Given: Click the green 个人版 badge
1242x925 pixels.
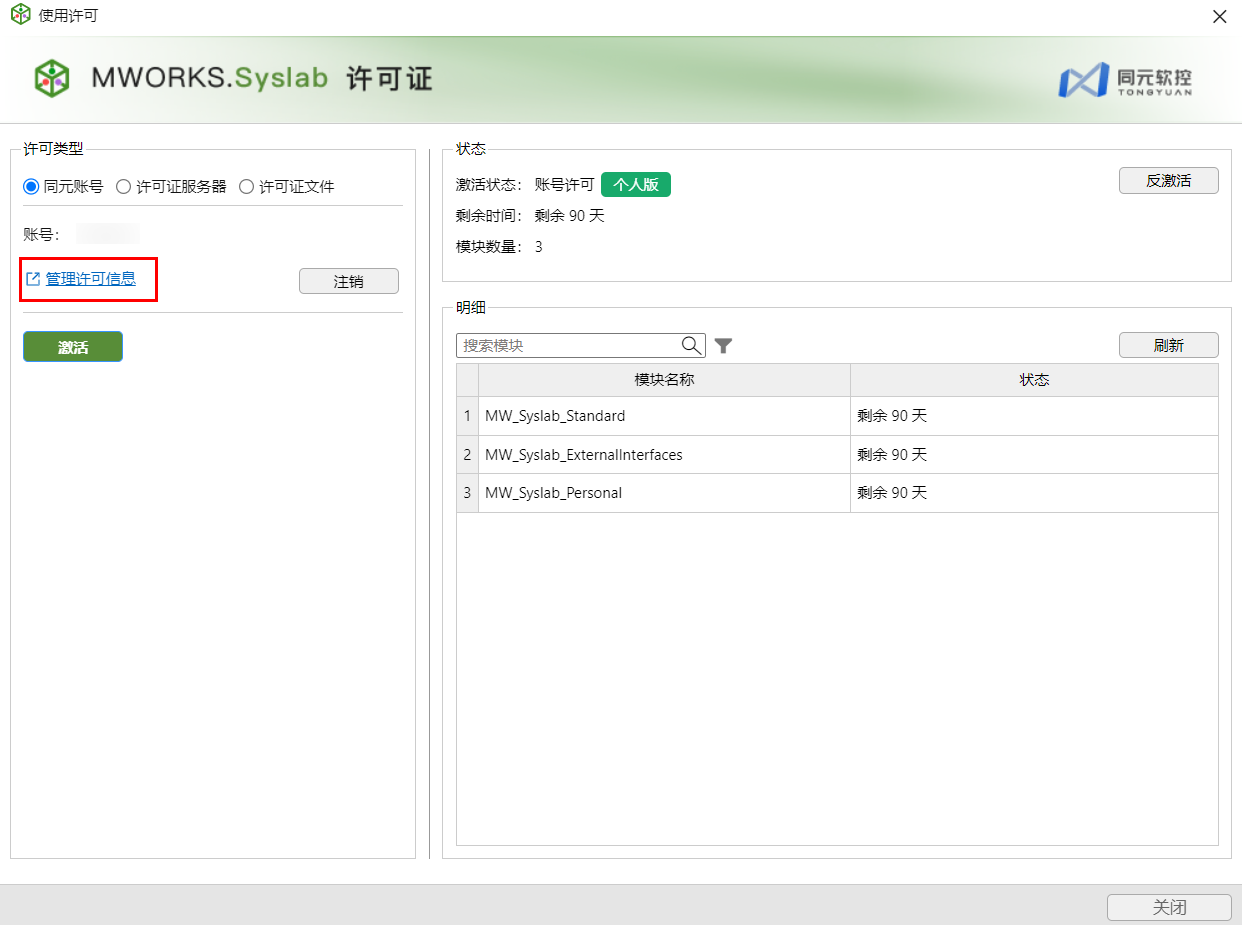Looking at the screenshot, I should pos(635,185).
